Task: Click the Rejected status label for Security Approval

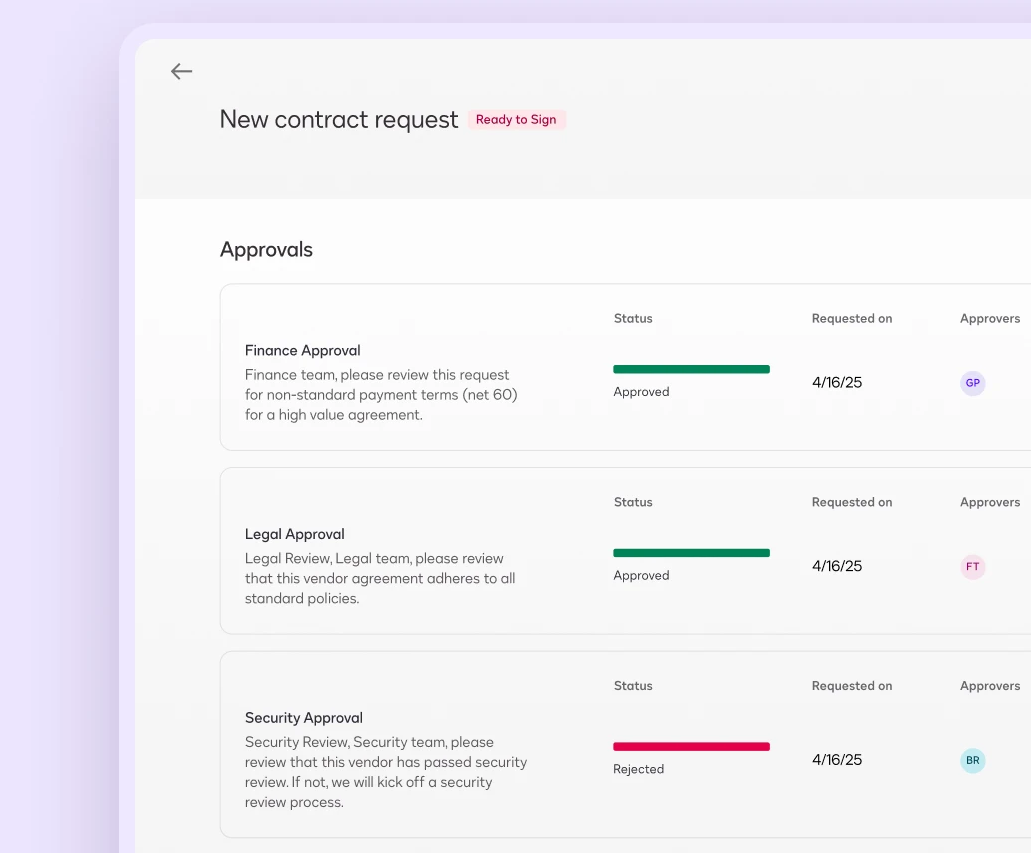Action: [x=638, y=769]
